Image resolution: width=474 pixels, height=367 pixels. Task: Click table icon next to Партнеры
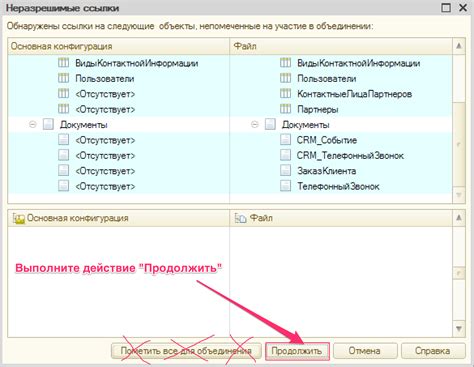pyautogui.click(x=285, y=109)
